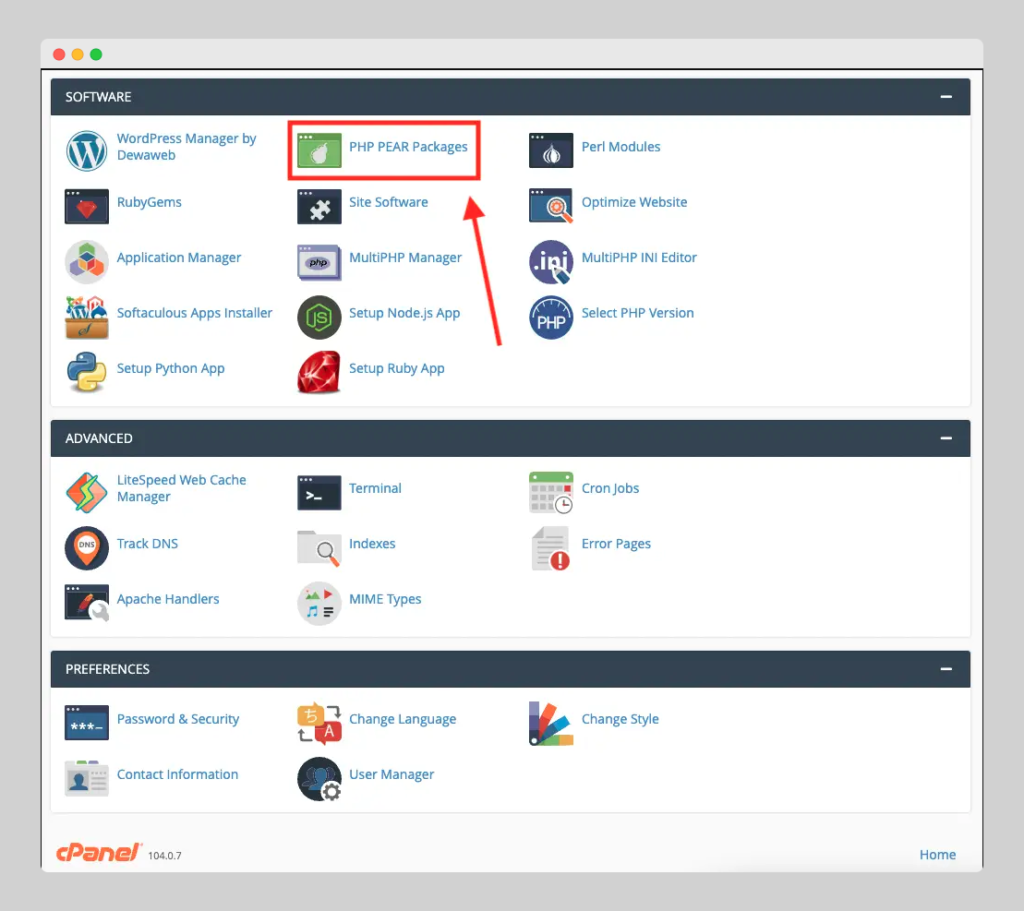This screenshot has width=1024, height=911.
Task: Collapse the ADVANCED section
Action: click(945, 437)
